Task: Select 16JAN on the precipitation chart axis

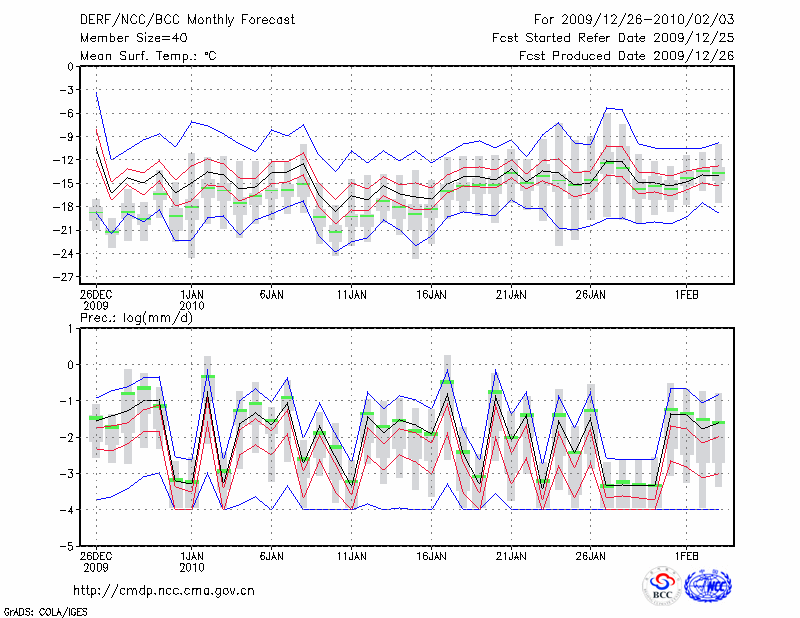Action: [x=430, y=557]
